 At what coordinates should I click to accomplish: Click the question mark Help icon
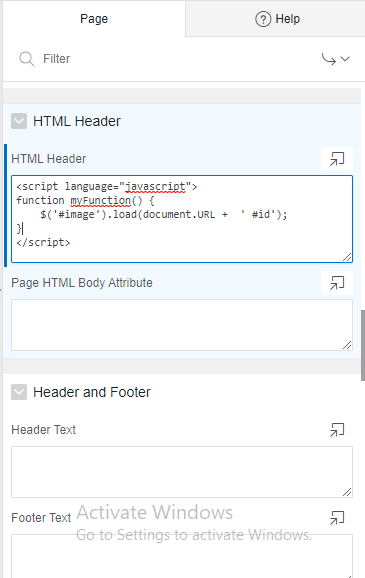[263, 19]
